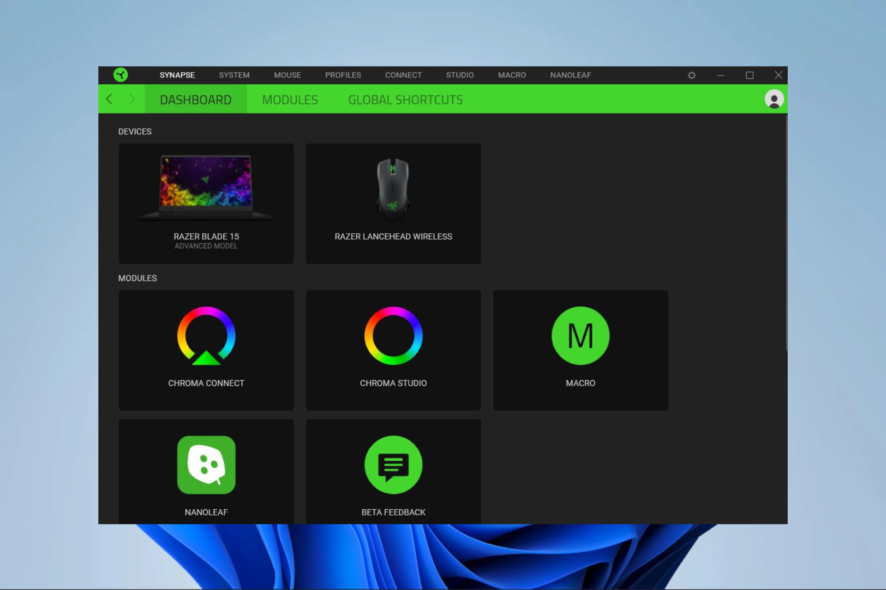
Task: Open the Chroma Studio ring icon
Action: [x=393, y=336]
